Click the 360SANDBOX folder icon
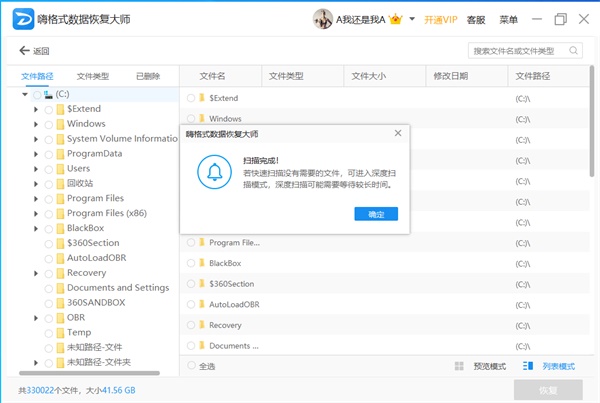 (x=60, y=303)
